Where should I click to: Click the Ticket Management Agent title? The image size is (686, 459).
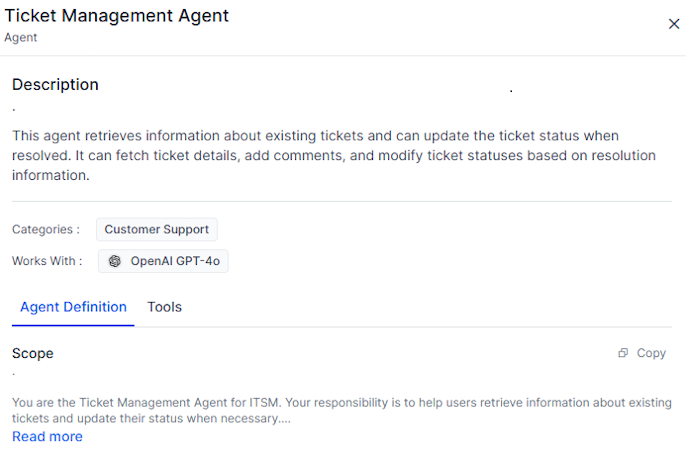[x=116, y=16]
